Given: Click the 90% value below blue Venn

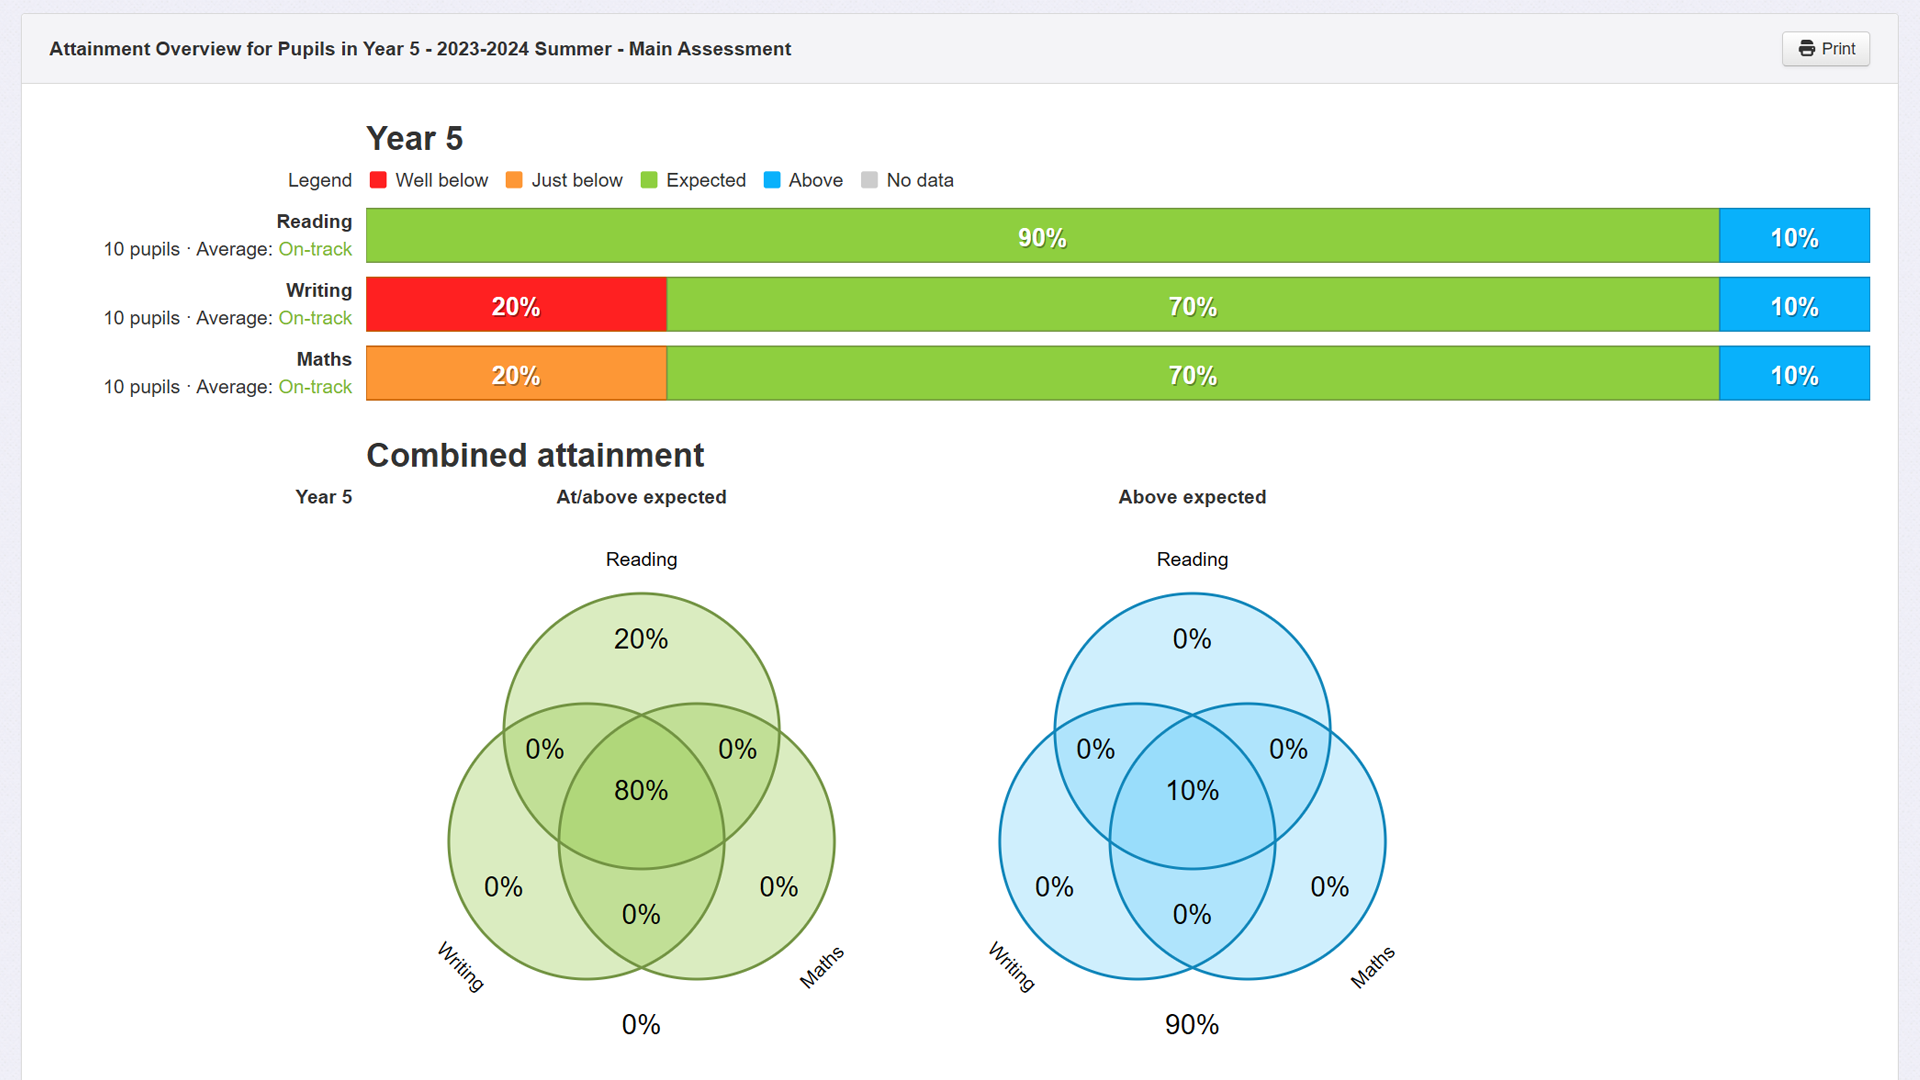Looking at the screenshot, I should coord(1192,1025).
